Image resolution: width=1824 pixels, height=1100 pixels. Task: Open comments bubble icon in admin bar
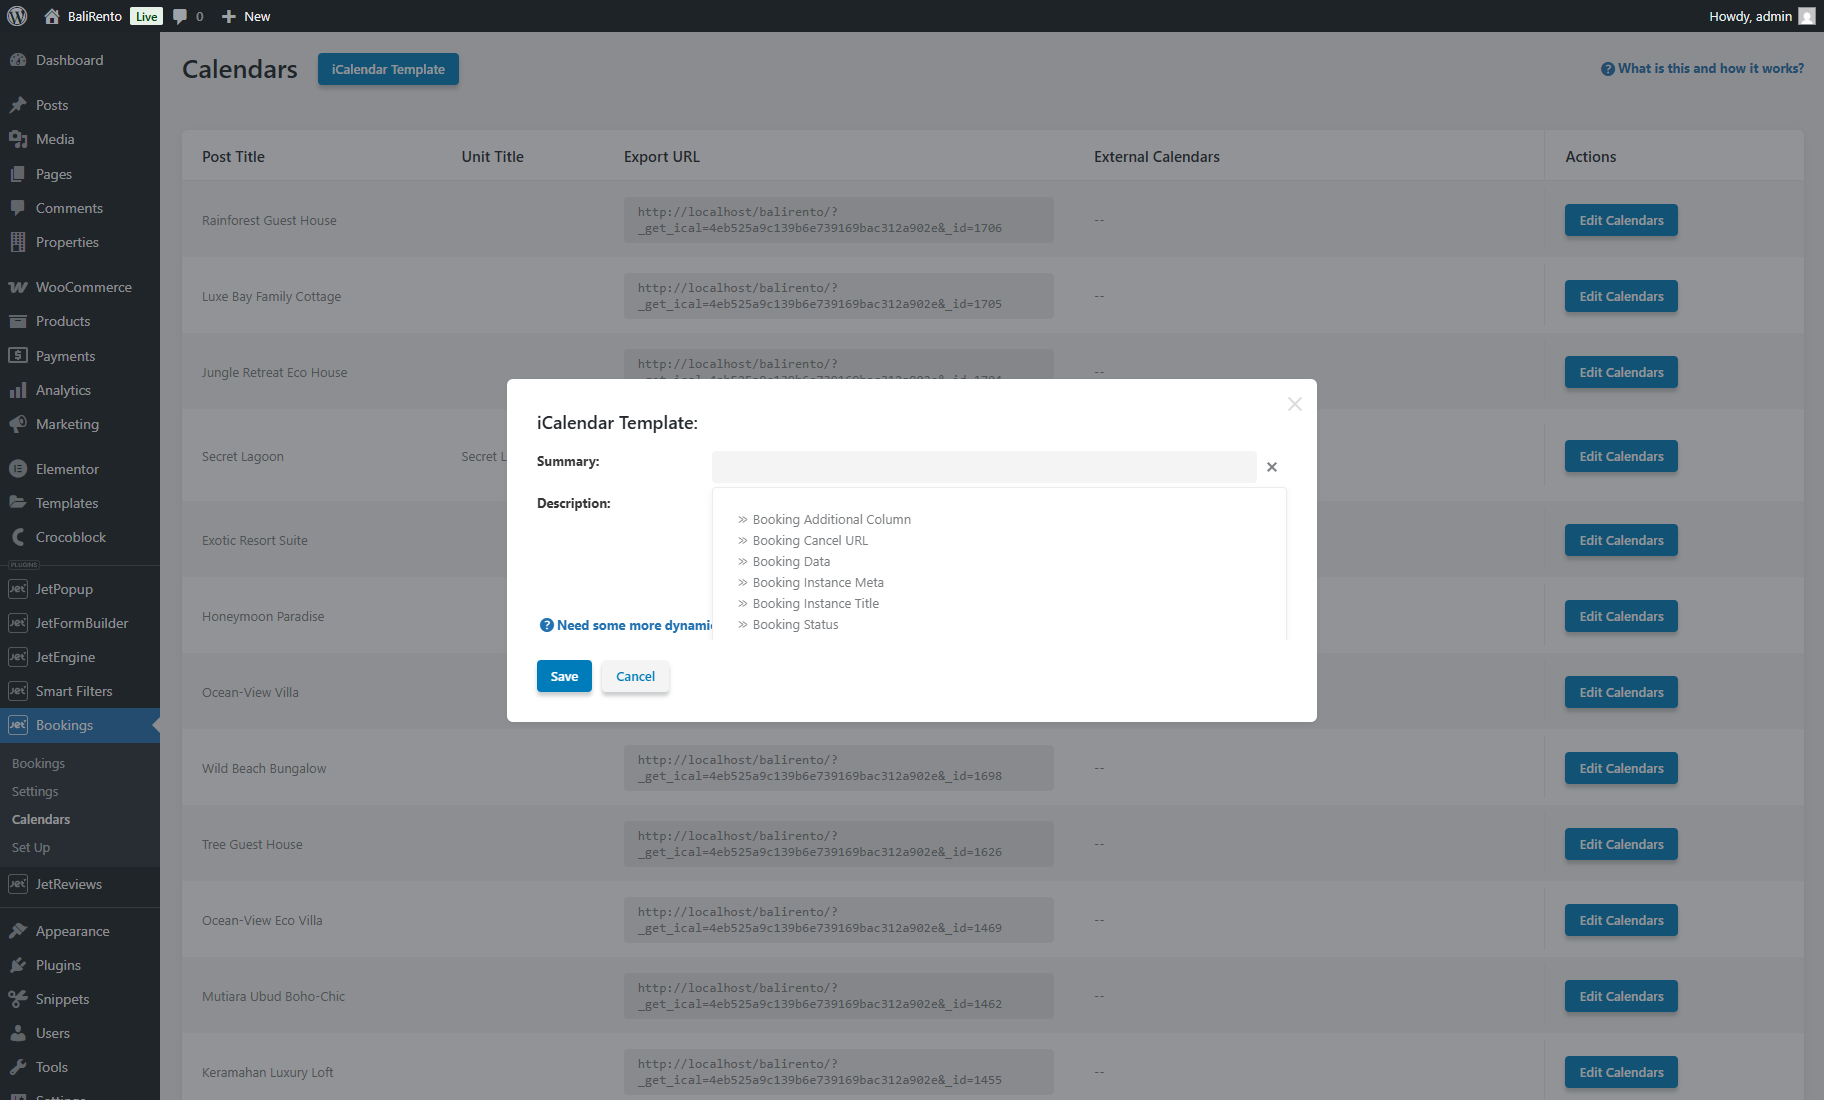point(180,16)
